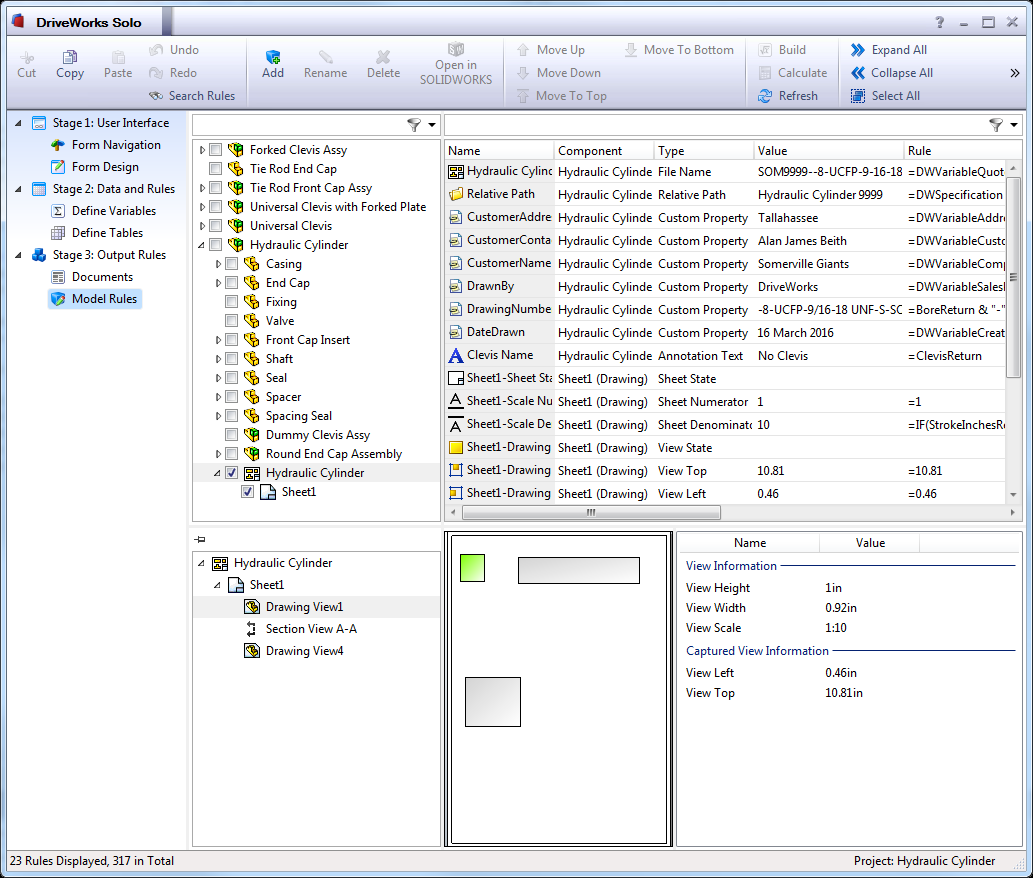Sort by the Component column header

(x=604, y=151)
